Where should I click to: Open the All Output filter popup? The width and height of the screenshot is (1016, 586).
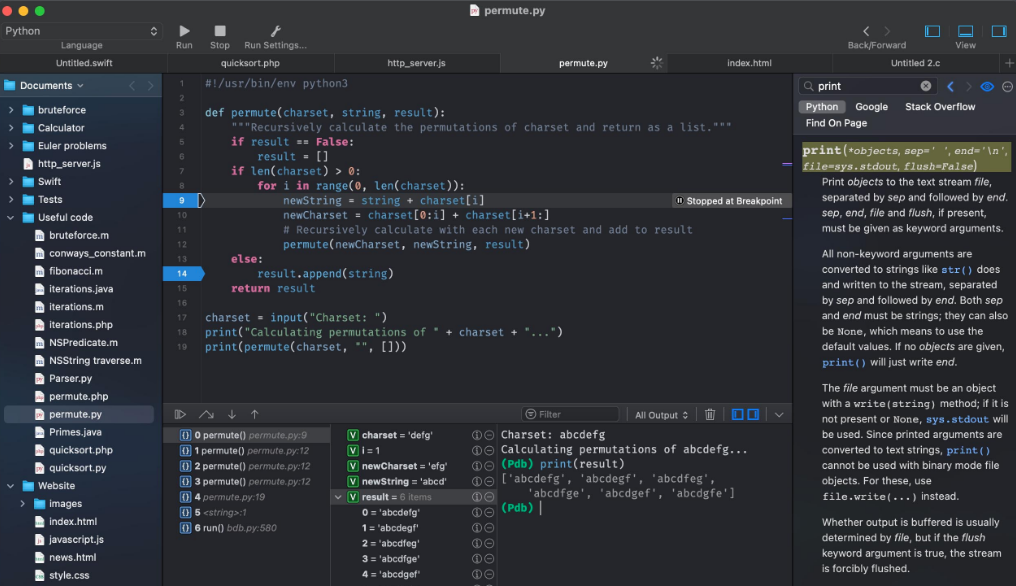tap(661, 415)
